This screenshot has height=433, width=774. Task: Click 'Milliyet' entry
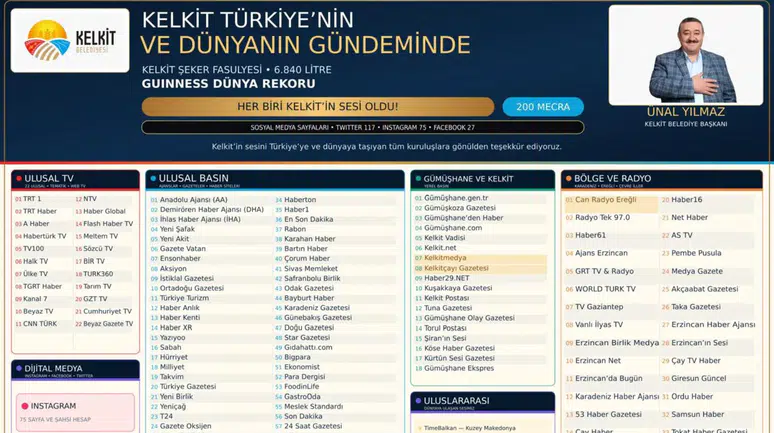point(172,367)
